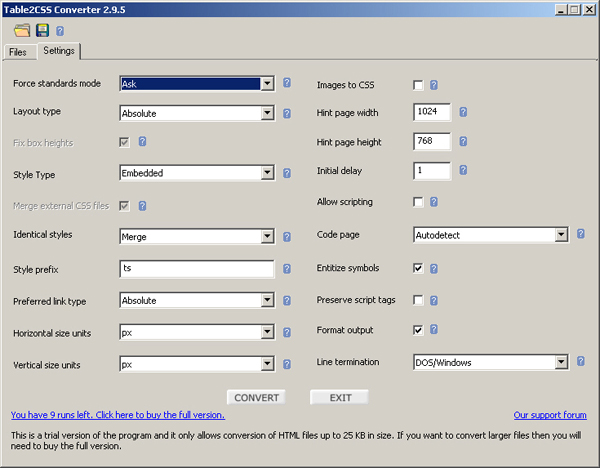The width and height of the screenshot is (600, 468).
Task: Click the Hint page width field
Action: 432,112
